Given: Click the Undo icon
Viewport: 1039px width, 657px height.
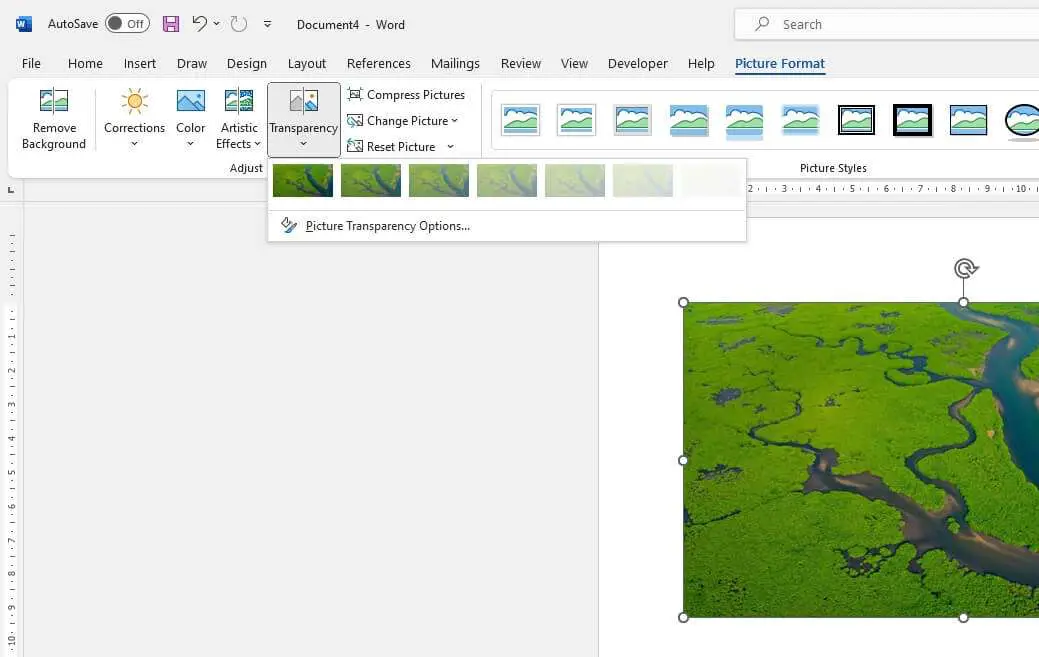Looking at the screenshot, I should point(199,23).
